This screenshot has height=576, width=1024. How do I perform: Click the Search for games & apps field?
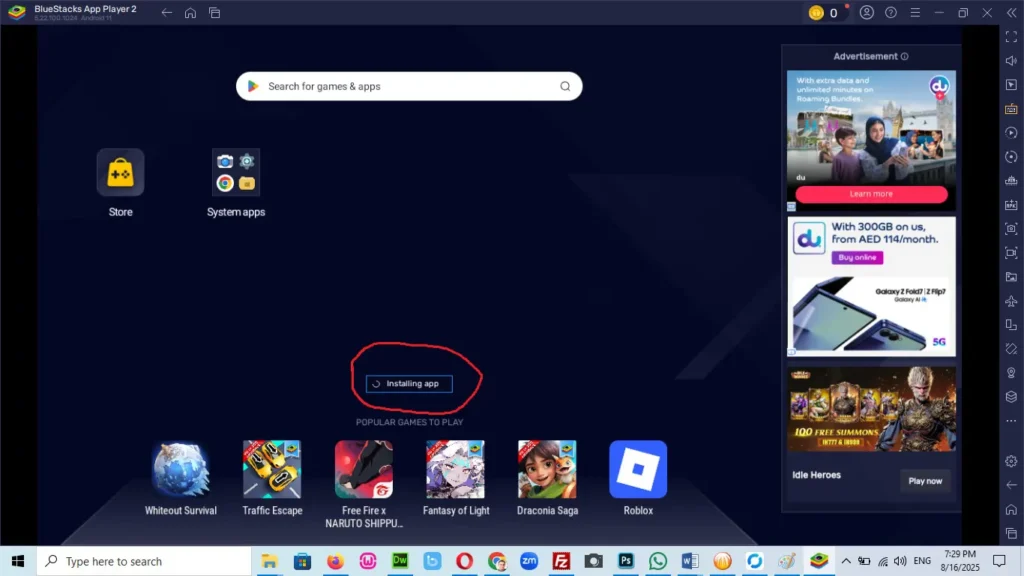[x=409, y=87]
